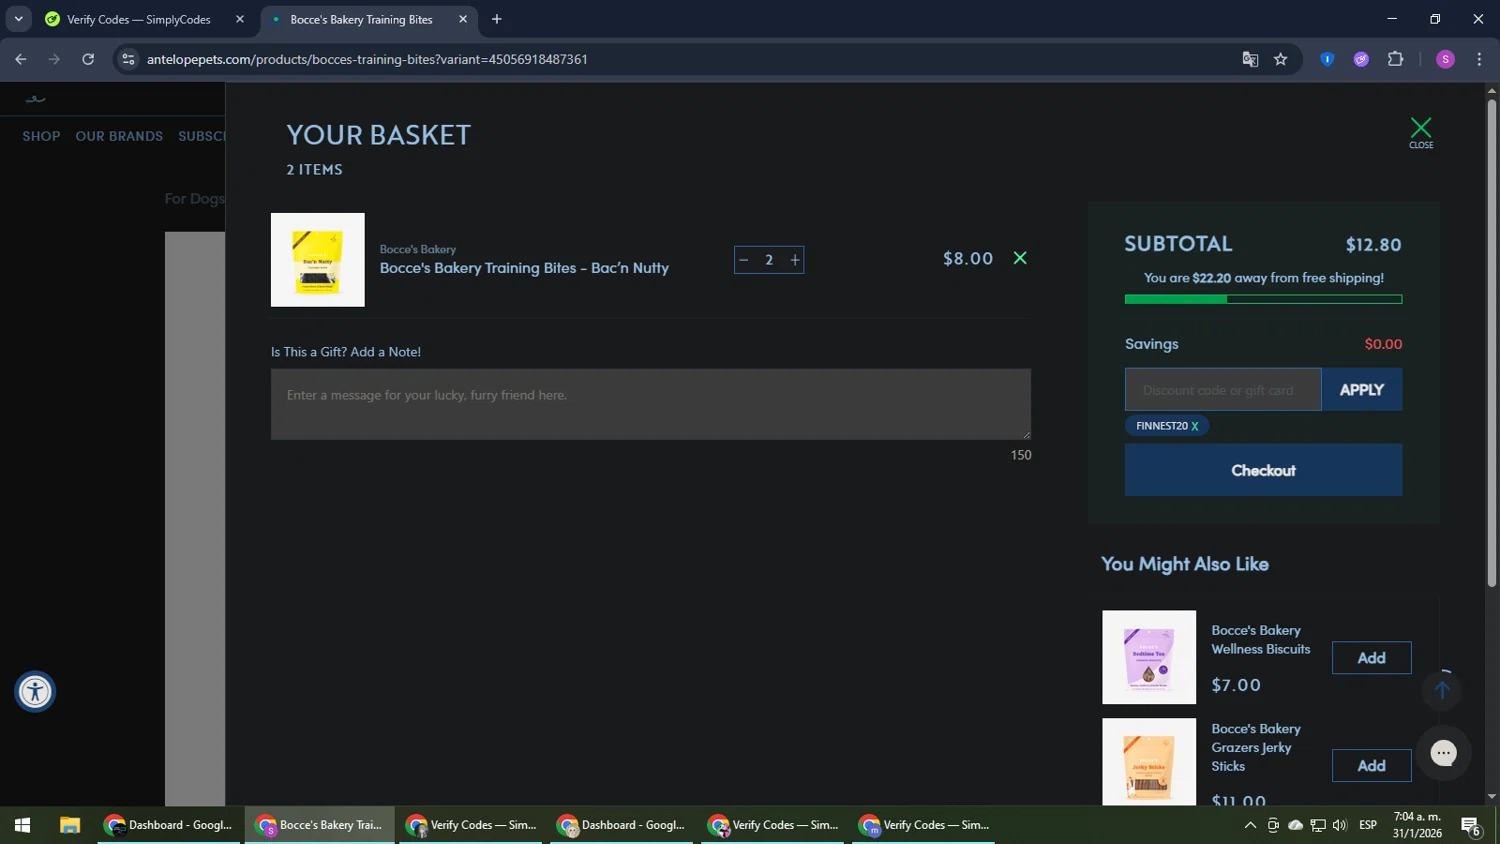Close the Verify Codes SimplyCodes tab

240,19
